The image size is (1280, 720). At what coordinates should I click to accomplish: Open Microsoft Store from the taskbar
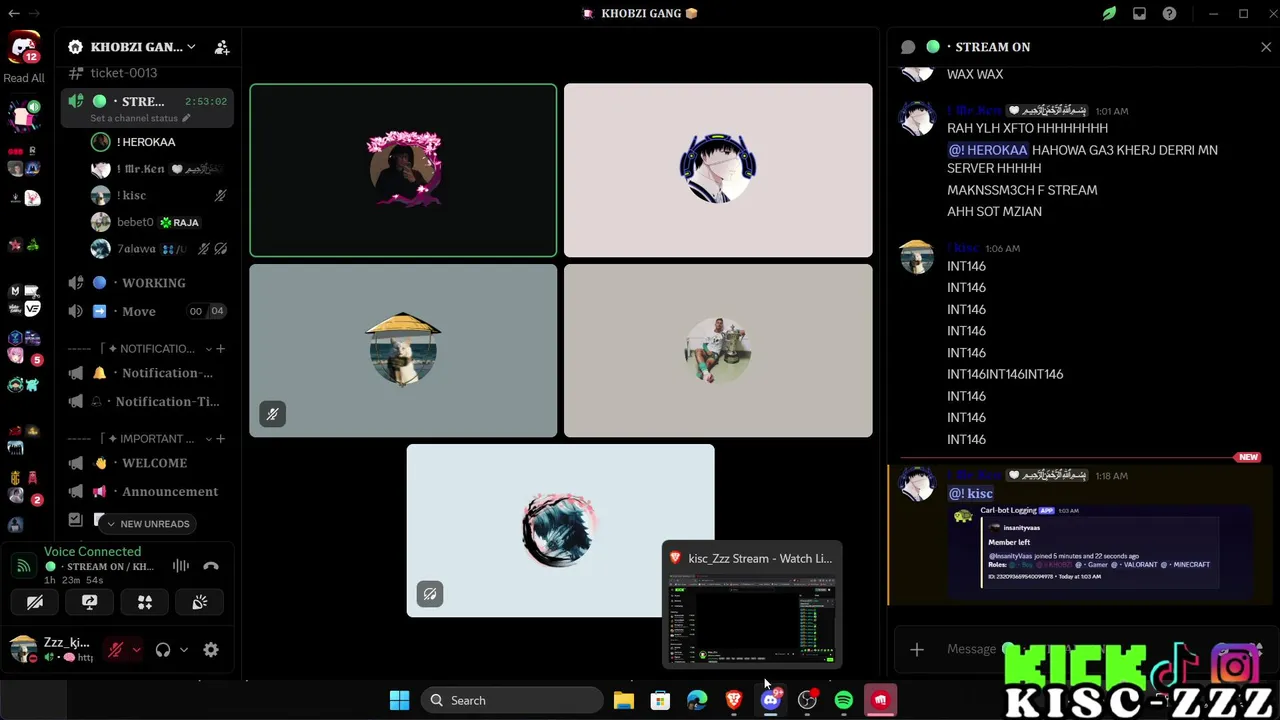pyautogui.click(x=660, y=701)
